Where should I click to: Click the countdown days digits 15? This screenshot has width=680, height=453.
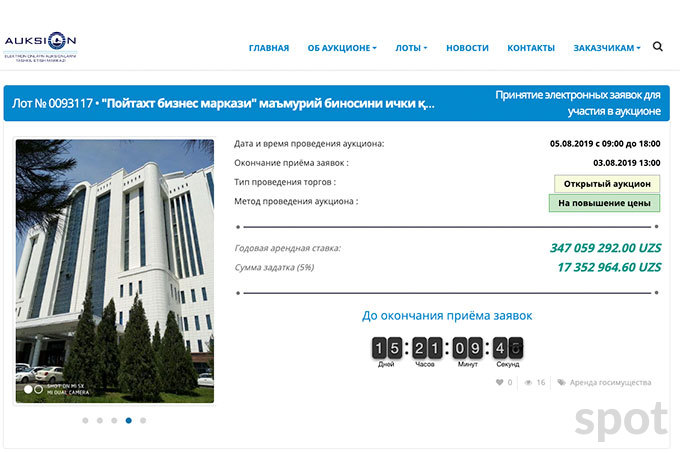(x=387, y=348)
